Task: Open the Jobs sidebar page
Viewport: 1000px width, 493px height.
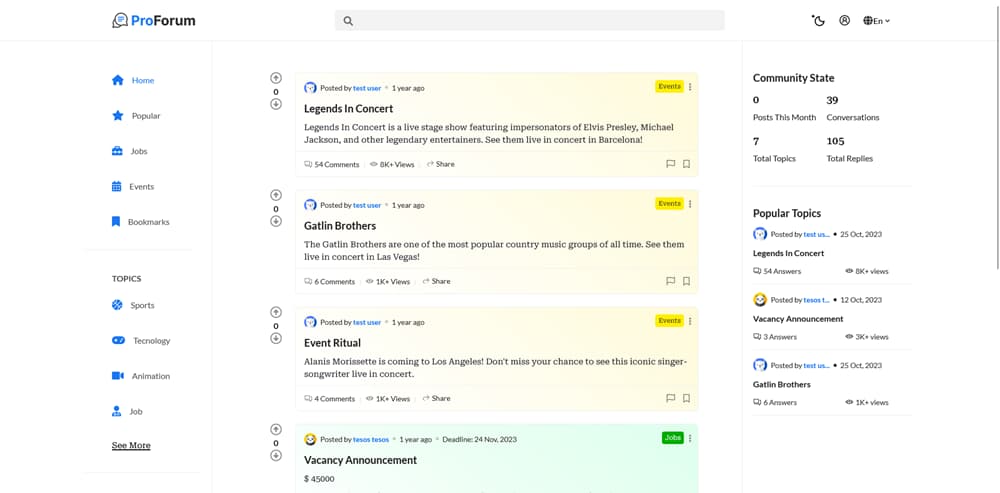Action: point(130,151)
